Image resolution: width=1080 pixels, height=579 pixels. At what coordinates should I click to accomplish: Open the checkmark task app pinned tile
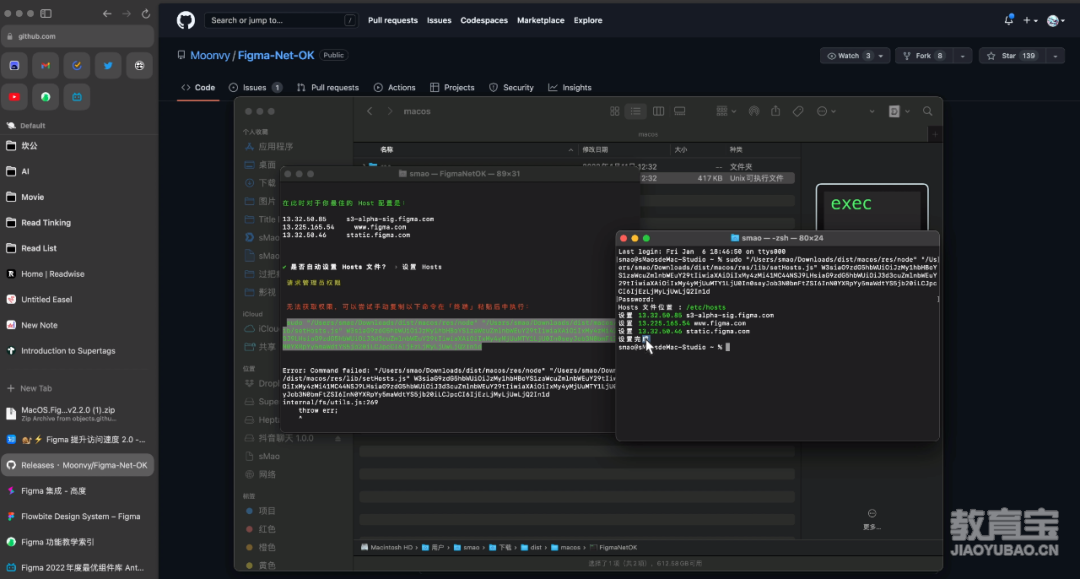(76, 66)
